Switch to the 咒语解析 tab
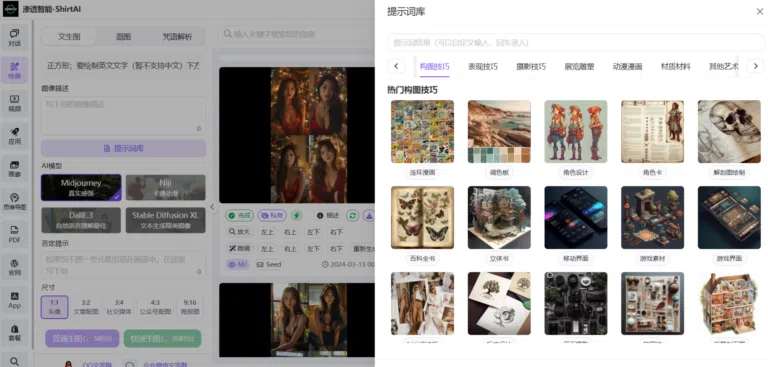768x367 pixels. click(177, 36)
